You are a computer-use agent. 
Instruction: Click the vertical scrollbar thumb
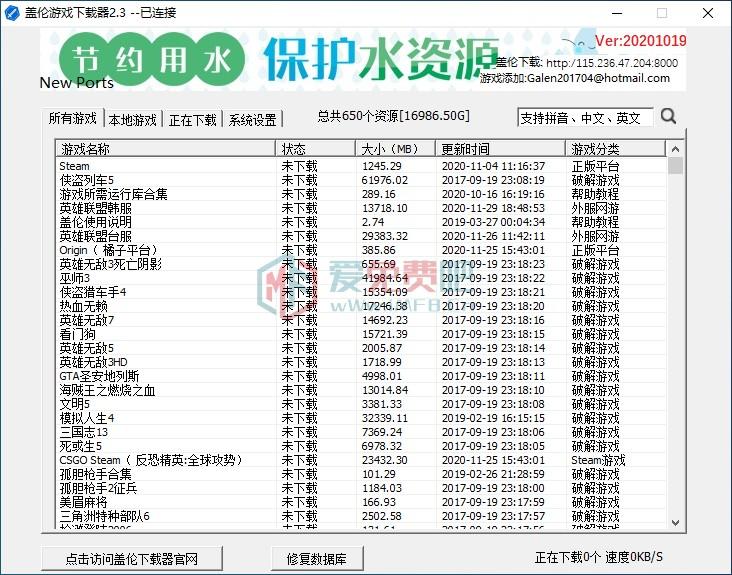(675, 166)
